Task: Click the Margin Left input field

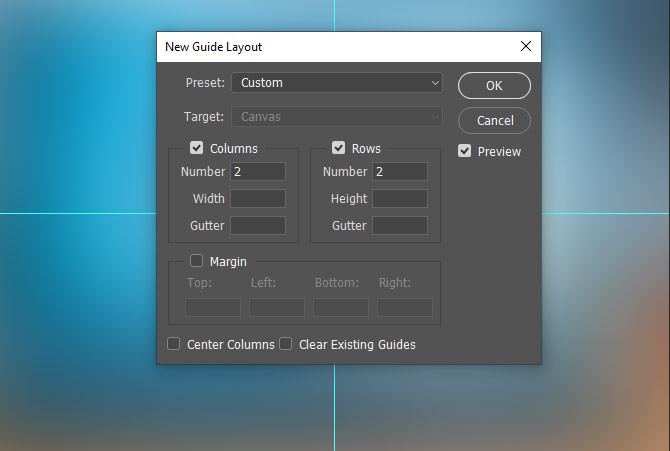Action: (x=277, y=307)
